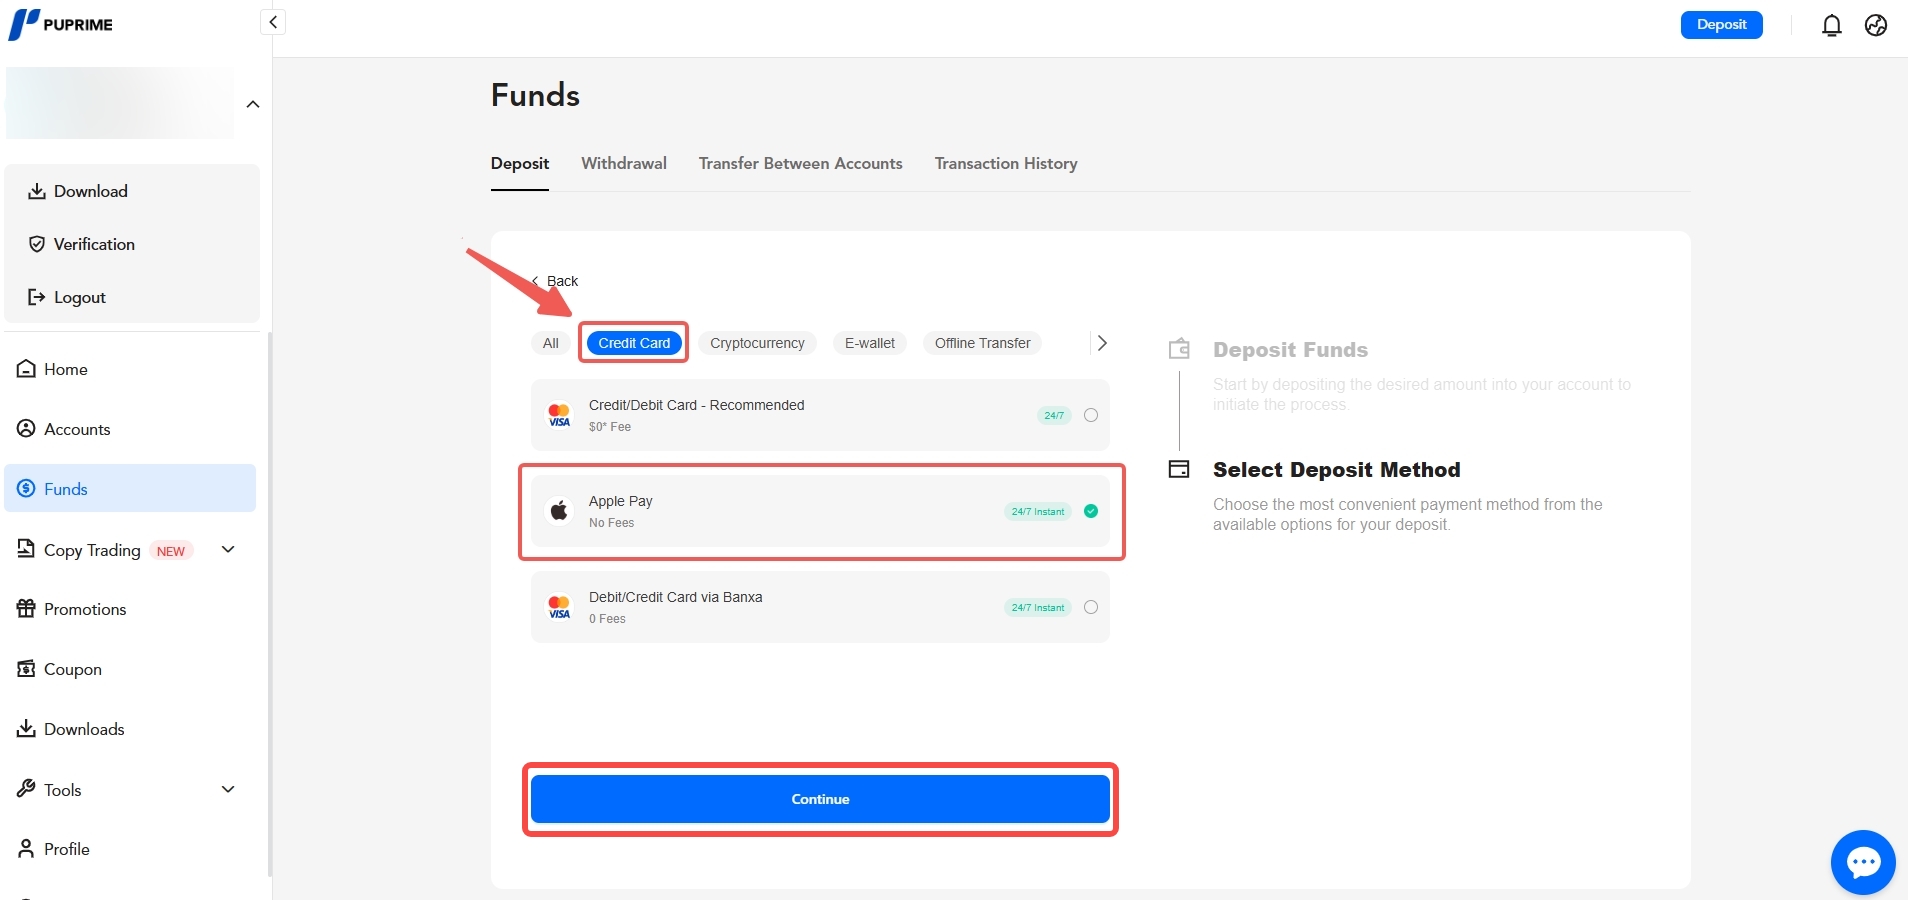The image size is (1908, 900).
Task: Click Logout in the sidebar
Action: tap(79, 297)
